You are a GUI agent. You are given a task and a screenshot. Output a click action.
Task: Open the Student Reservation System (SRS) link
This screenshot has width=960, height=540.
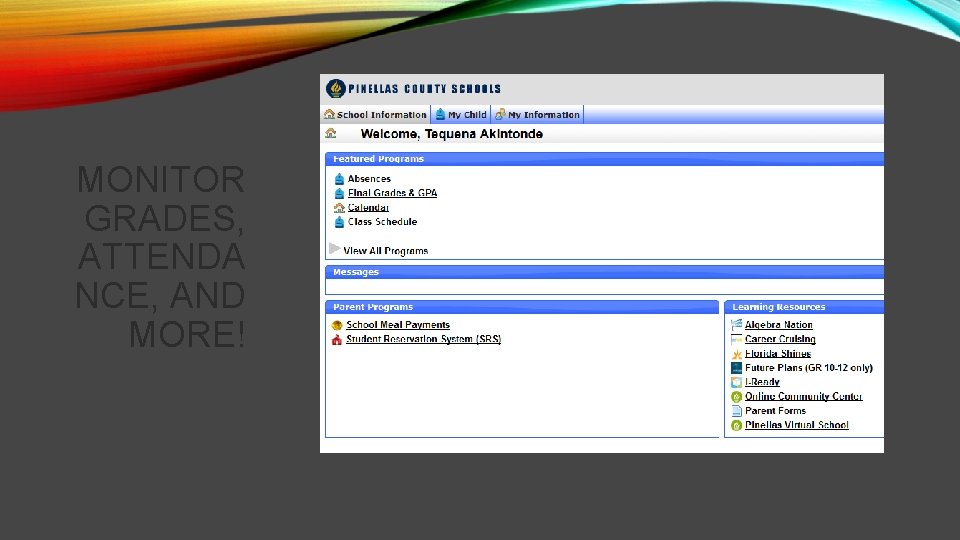click(424, 339)
